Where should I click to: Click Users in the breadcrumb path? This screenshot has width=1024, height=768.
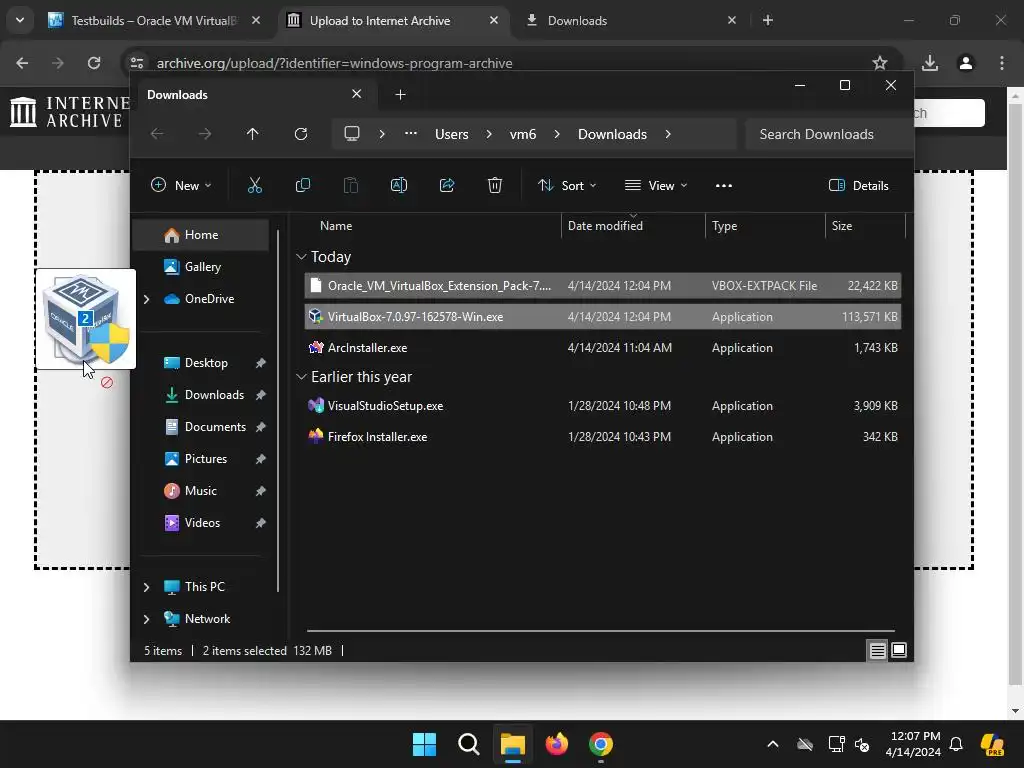pos(451,134)
